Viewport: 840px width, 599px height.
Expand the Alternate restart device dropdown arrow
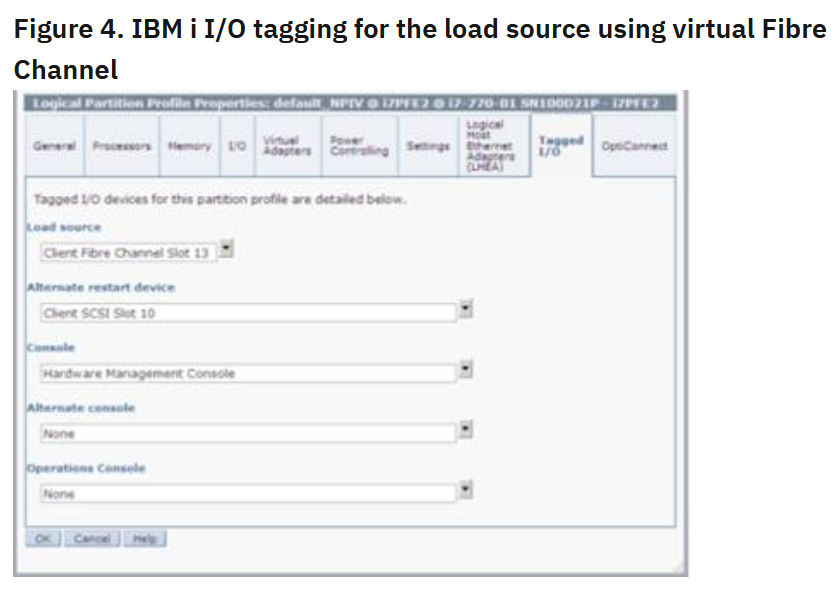(466, 309)
